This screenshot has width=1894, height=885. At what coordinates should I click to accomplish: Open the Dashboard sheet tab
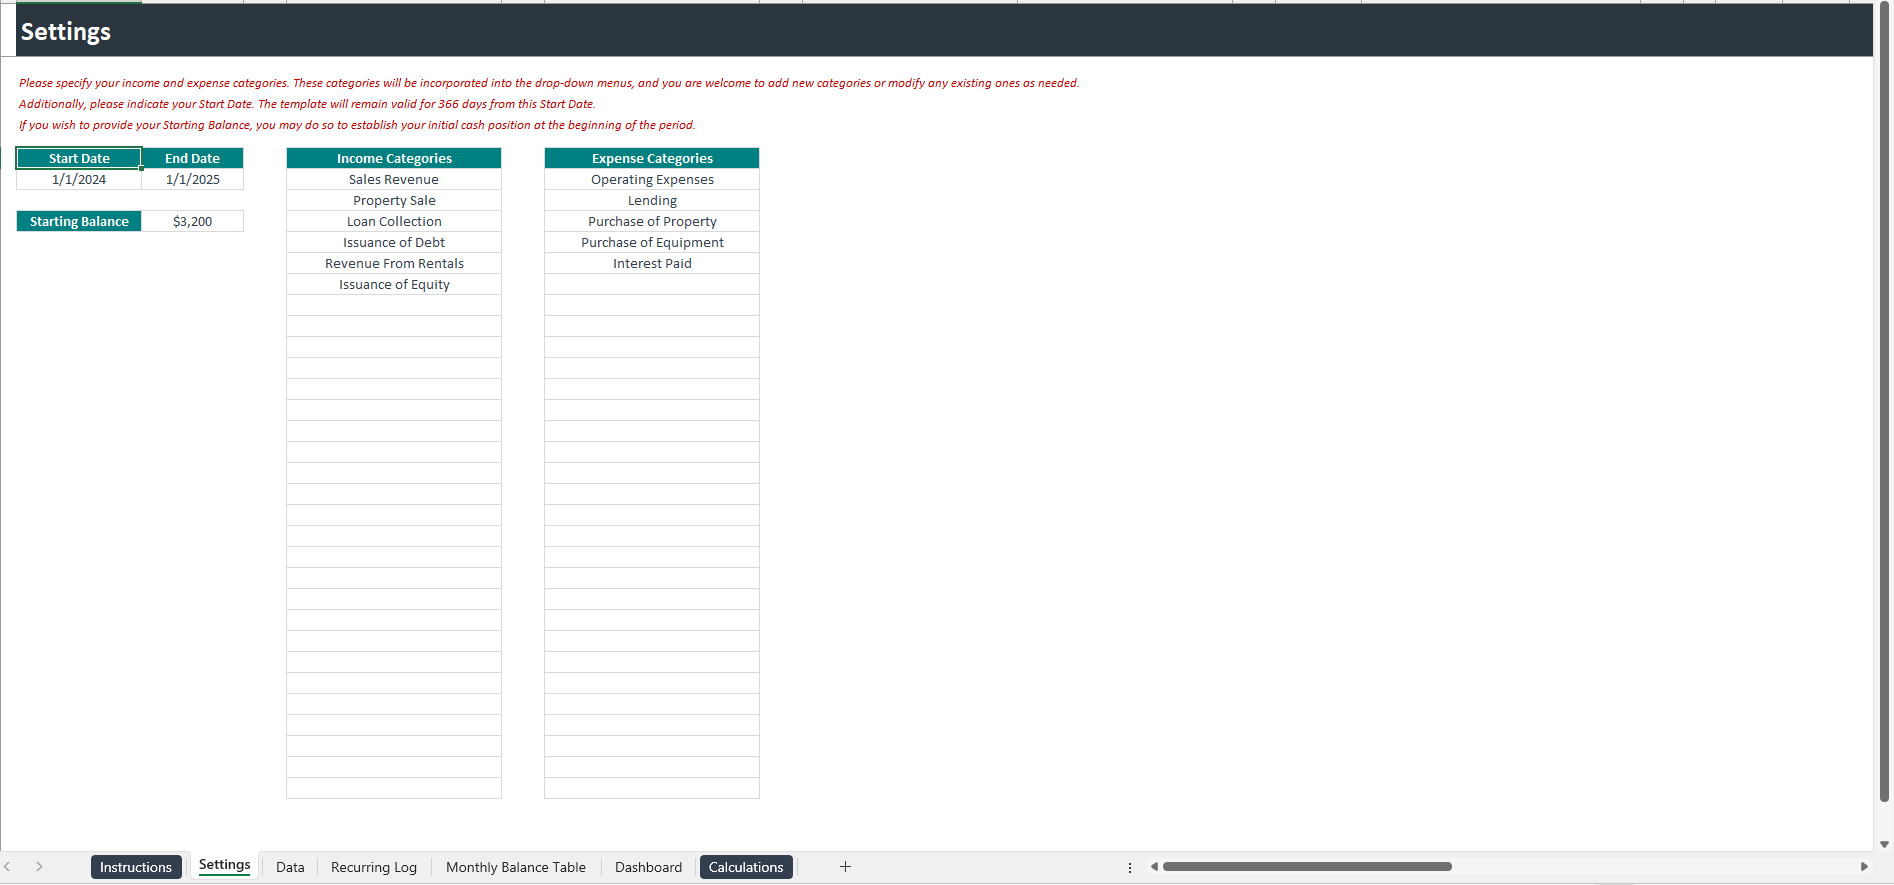pyautogui.click(x=648, y=867)
